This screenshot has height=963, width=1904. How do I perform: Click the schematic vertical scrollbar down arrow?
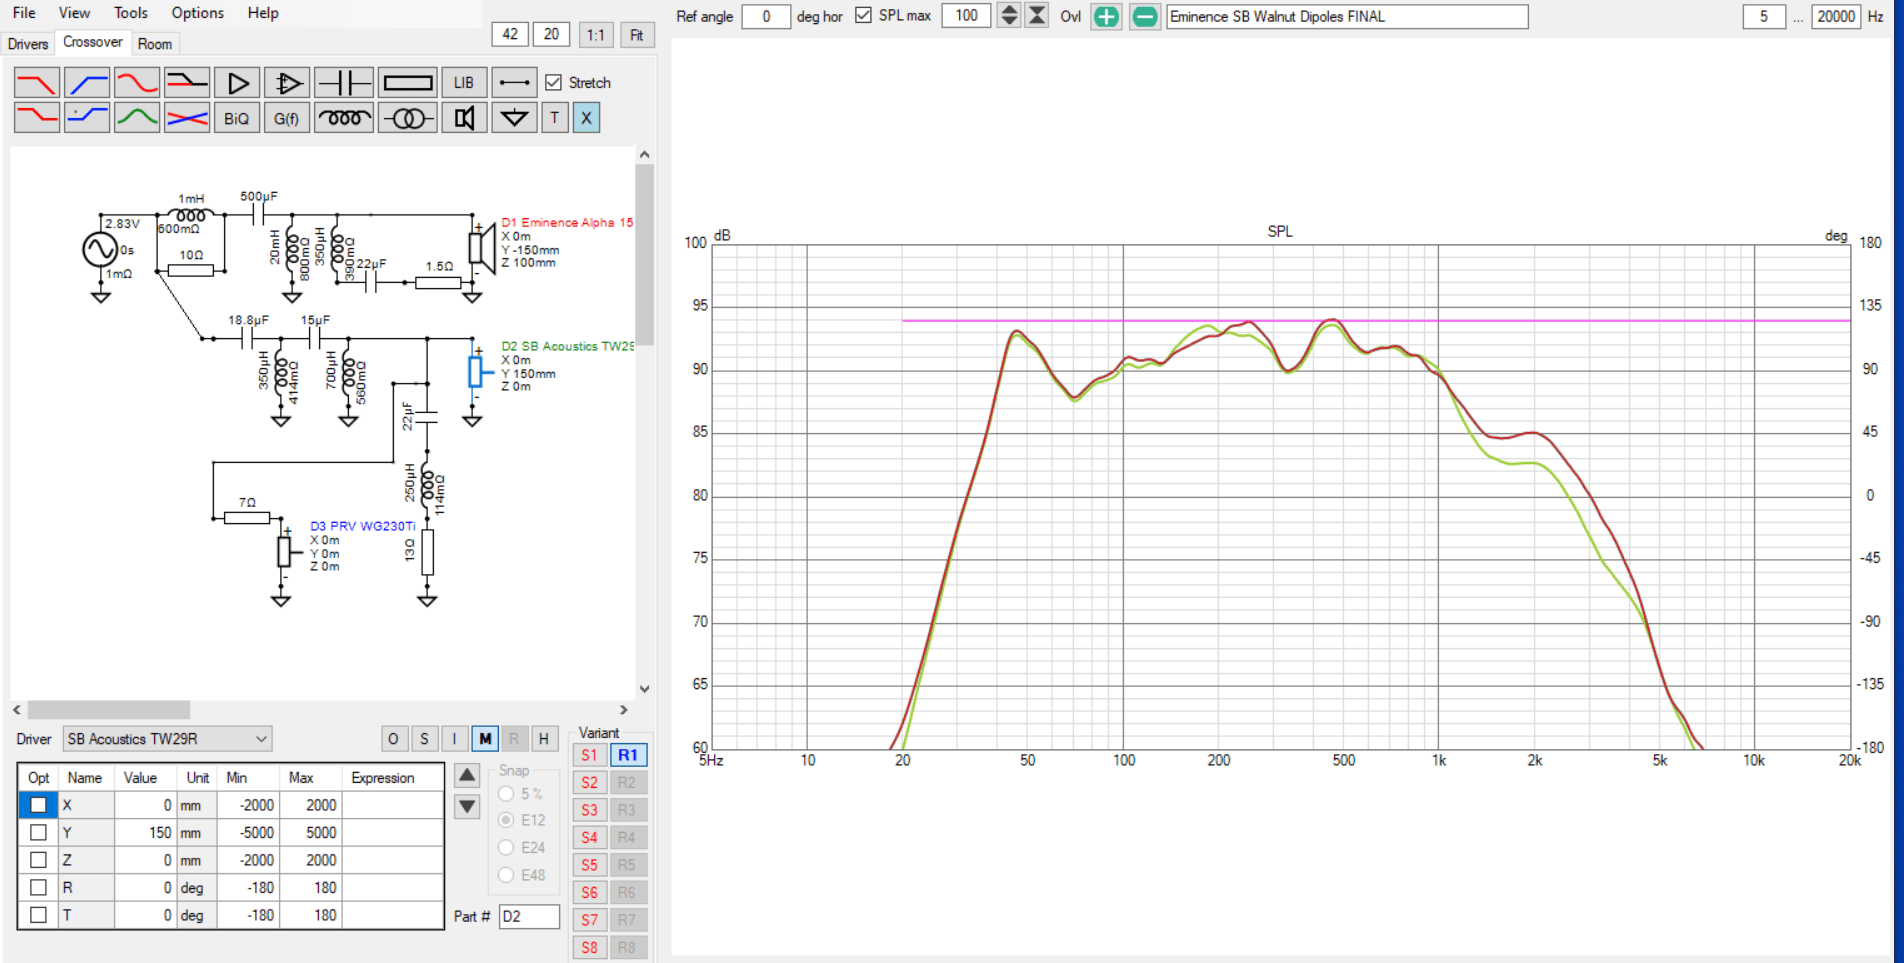[644, 688]
